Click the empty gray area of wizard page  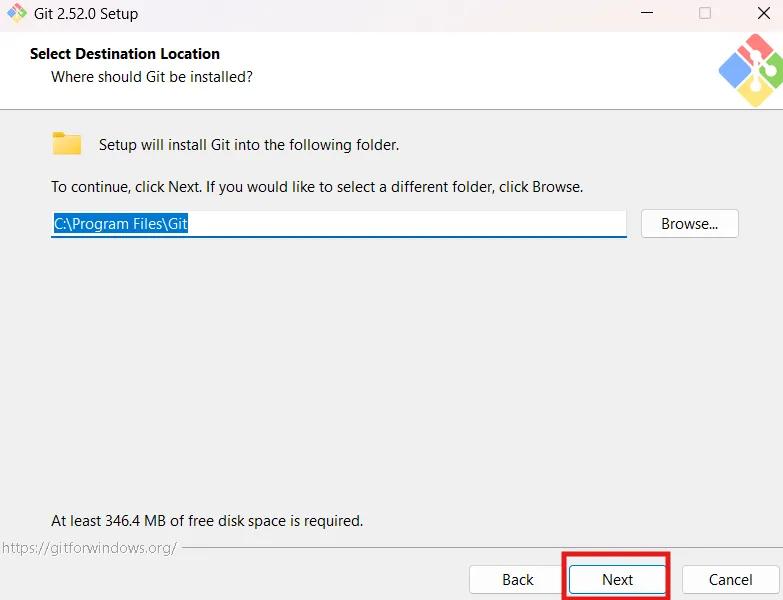(x=390, y=380)
